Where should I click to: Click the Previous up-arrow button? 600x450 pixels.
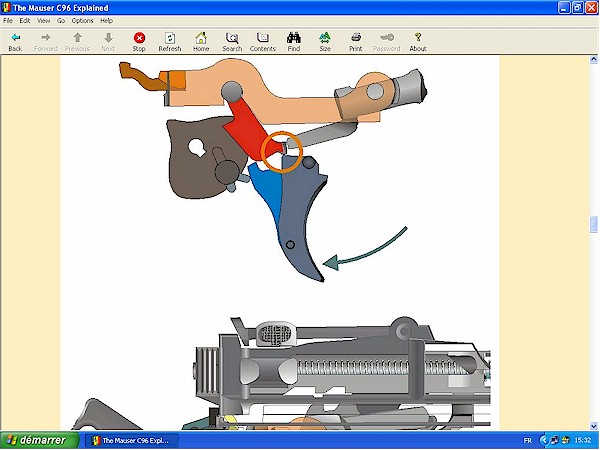pyautogui.click(x=77, y=42)
